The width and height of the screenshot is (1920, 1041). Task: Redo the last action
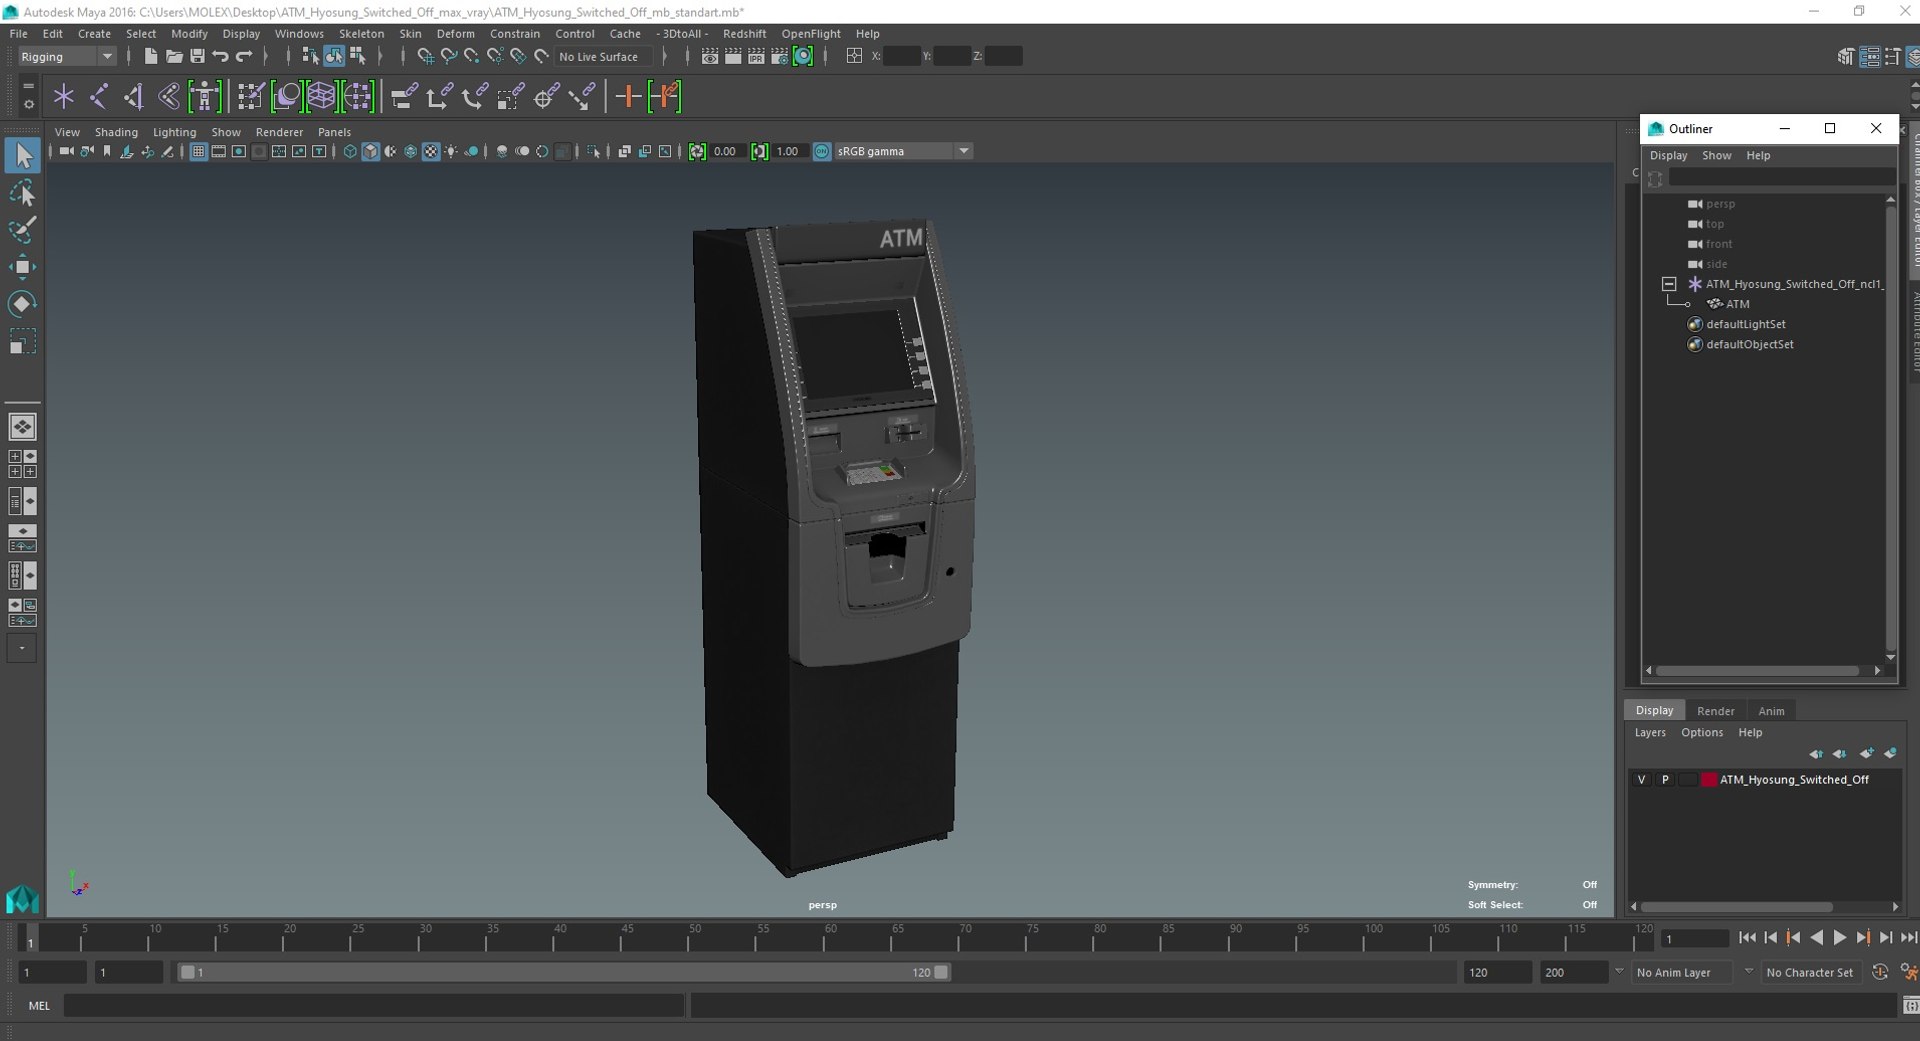[244, 57]
